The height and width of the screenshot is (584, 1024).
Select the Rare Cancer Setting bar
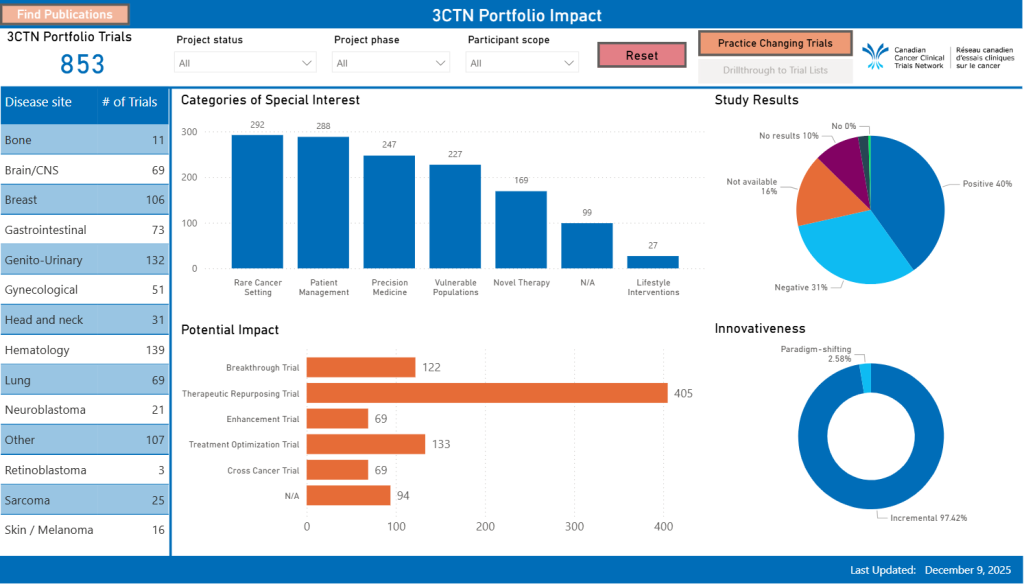pos(257,201)
